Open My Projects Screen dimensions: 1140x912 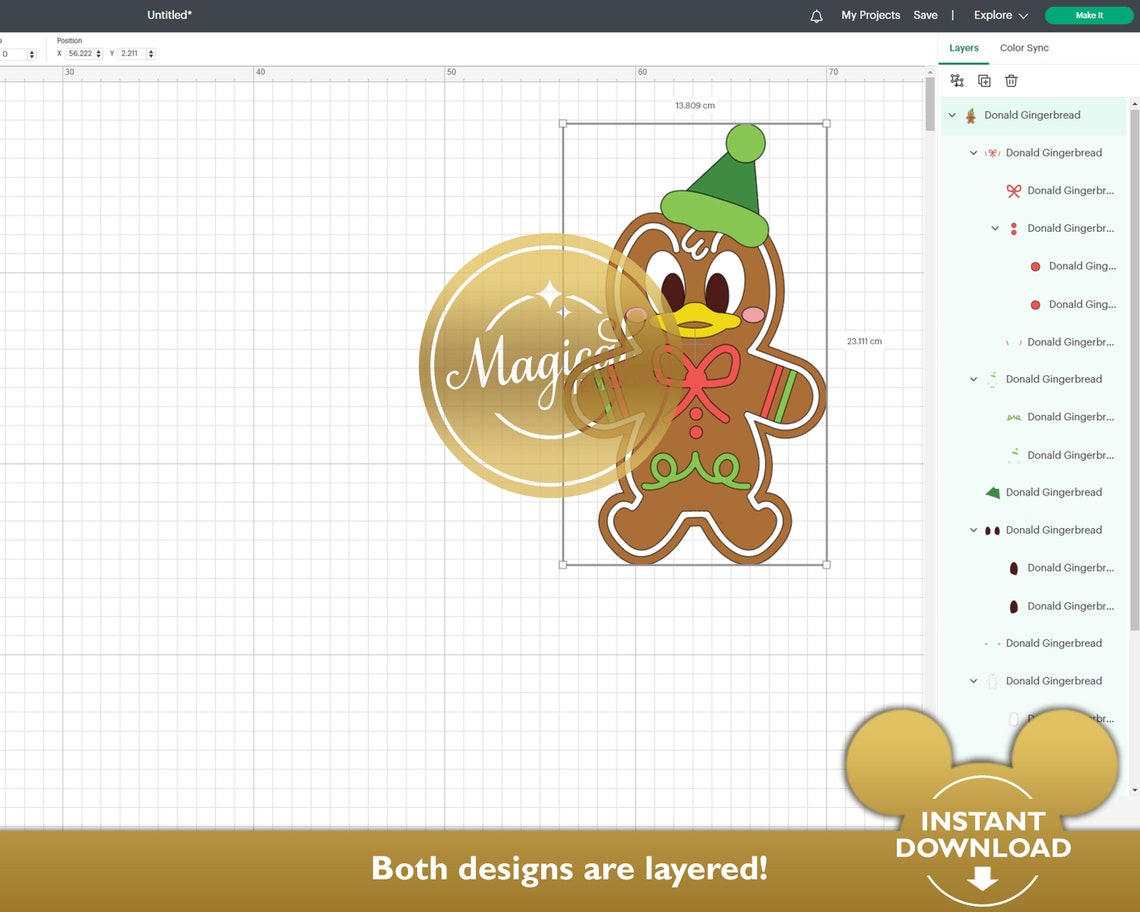pos(870,15)
